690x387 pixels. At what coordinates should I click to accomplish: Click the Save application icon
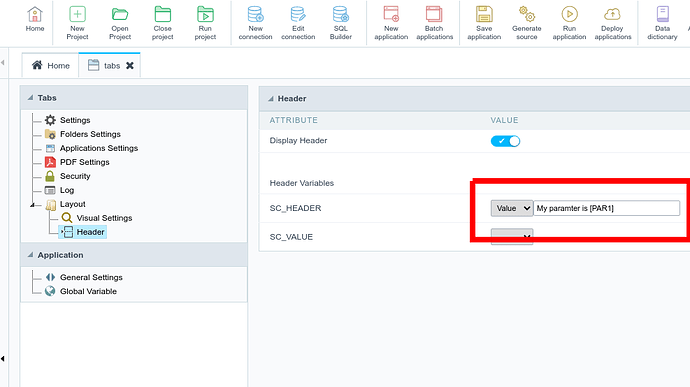(x=484, y=15)
